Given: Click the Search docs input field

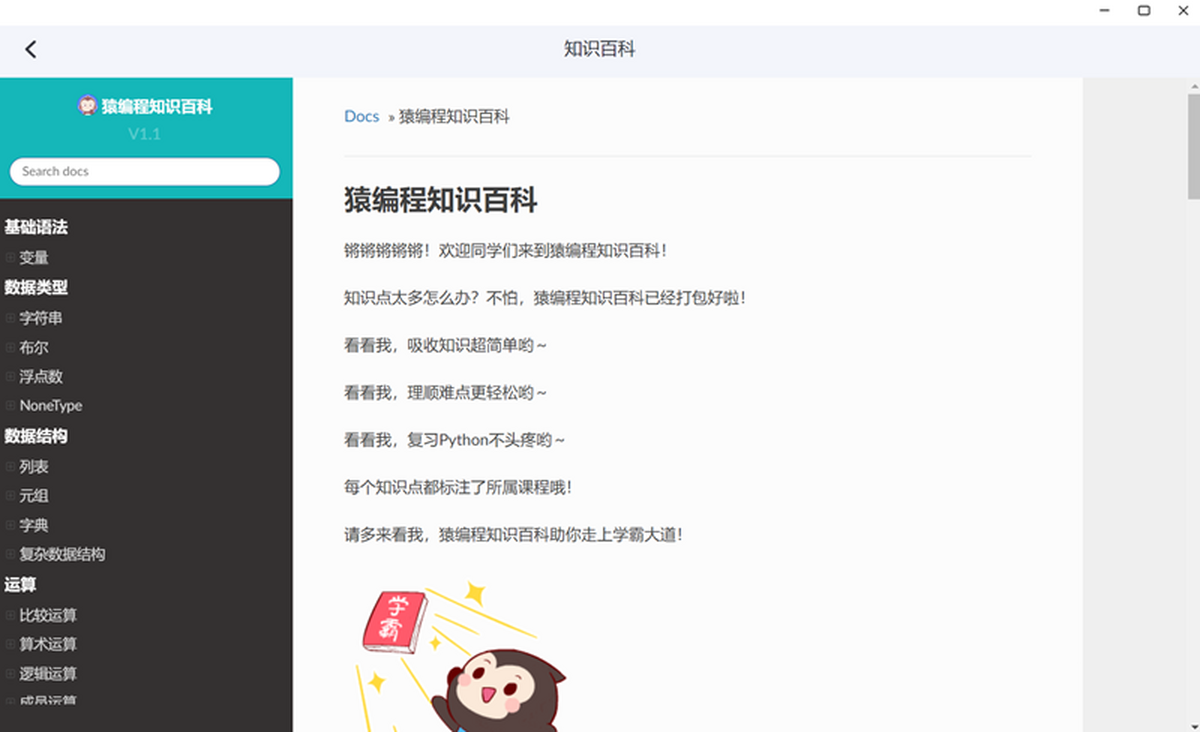Looking at the screenshot, I should pos(144,171).
